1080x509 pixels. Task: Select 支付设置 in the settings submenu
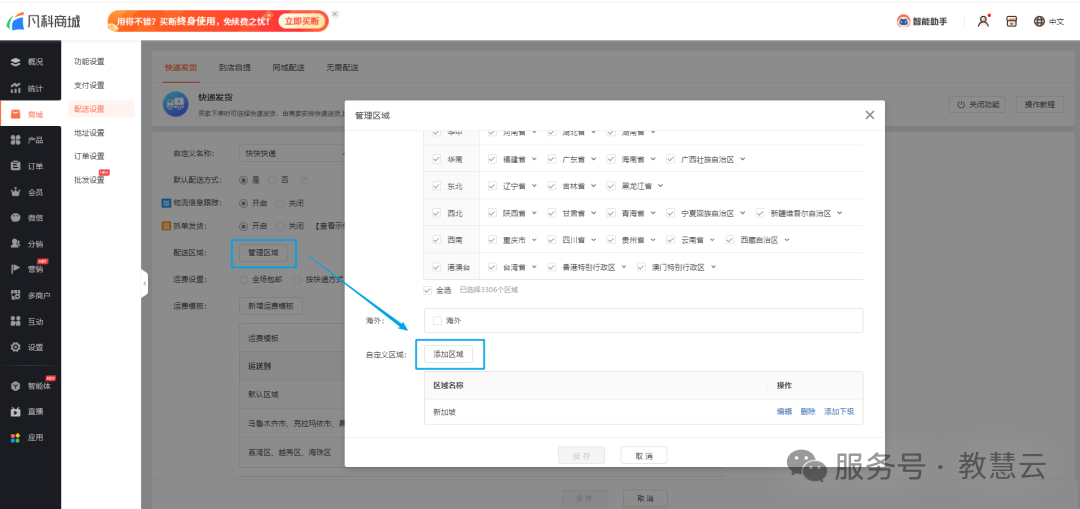point(89,85)
